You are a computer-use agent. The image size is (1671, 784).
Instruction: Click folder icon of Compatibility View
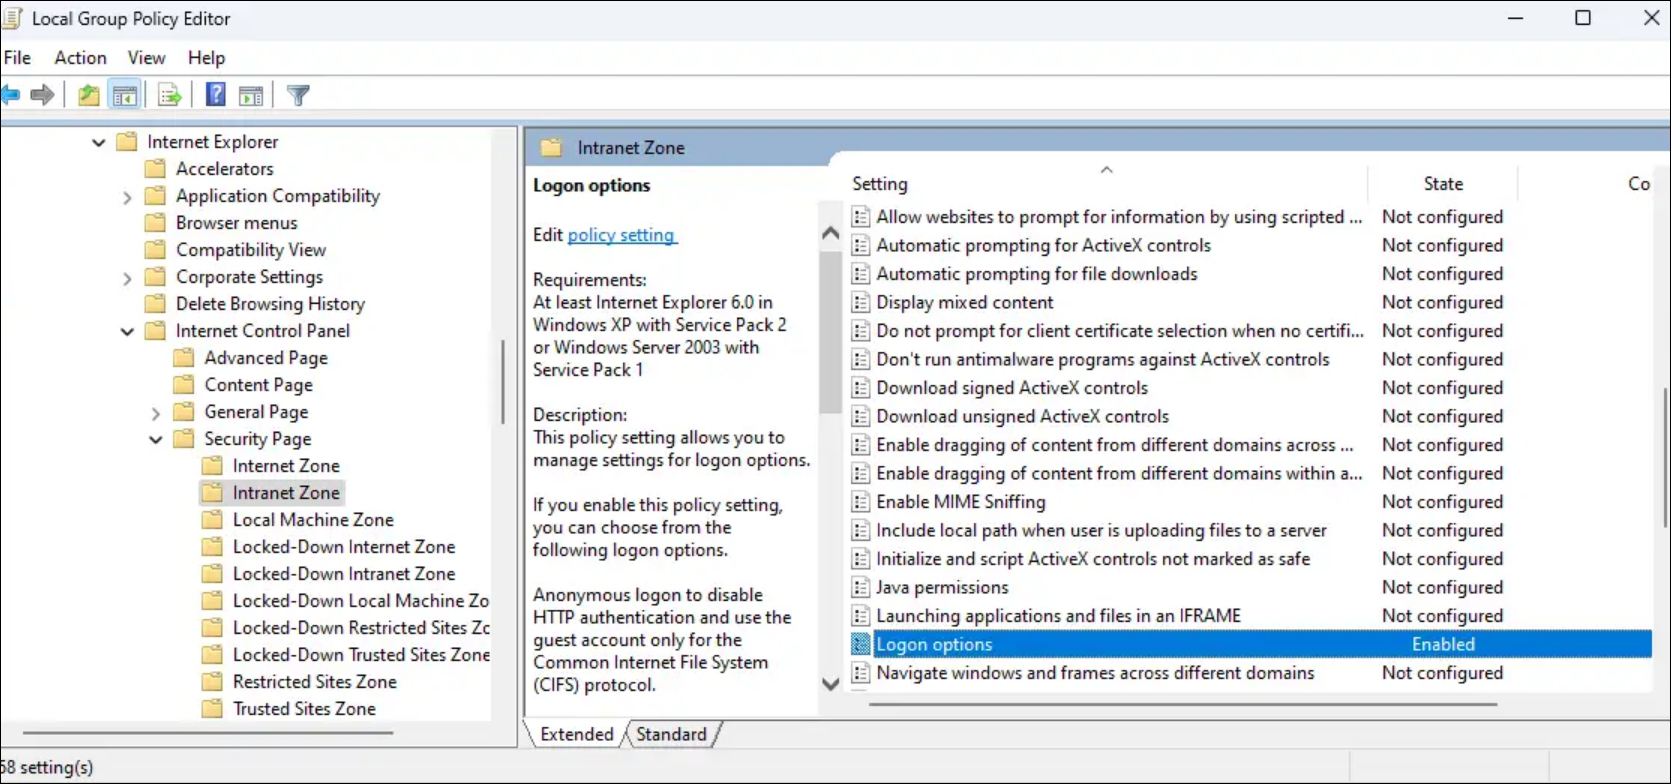pos(155,250)
